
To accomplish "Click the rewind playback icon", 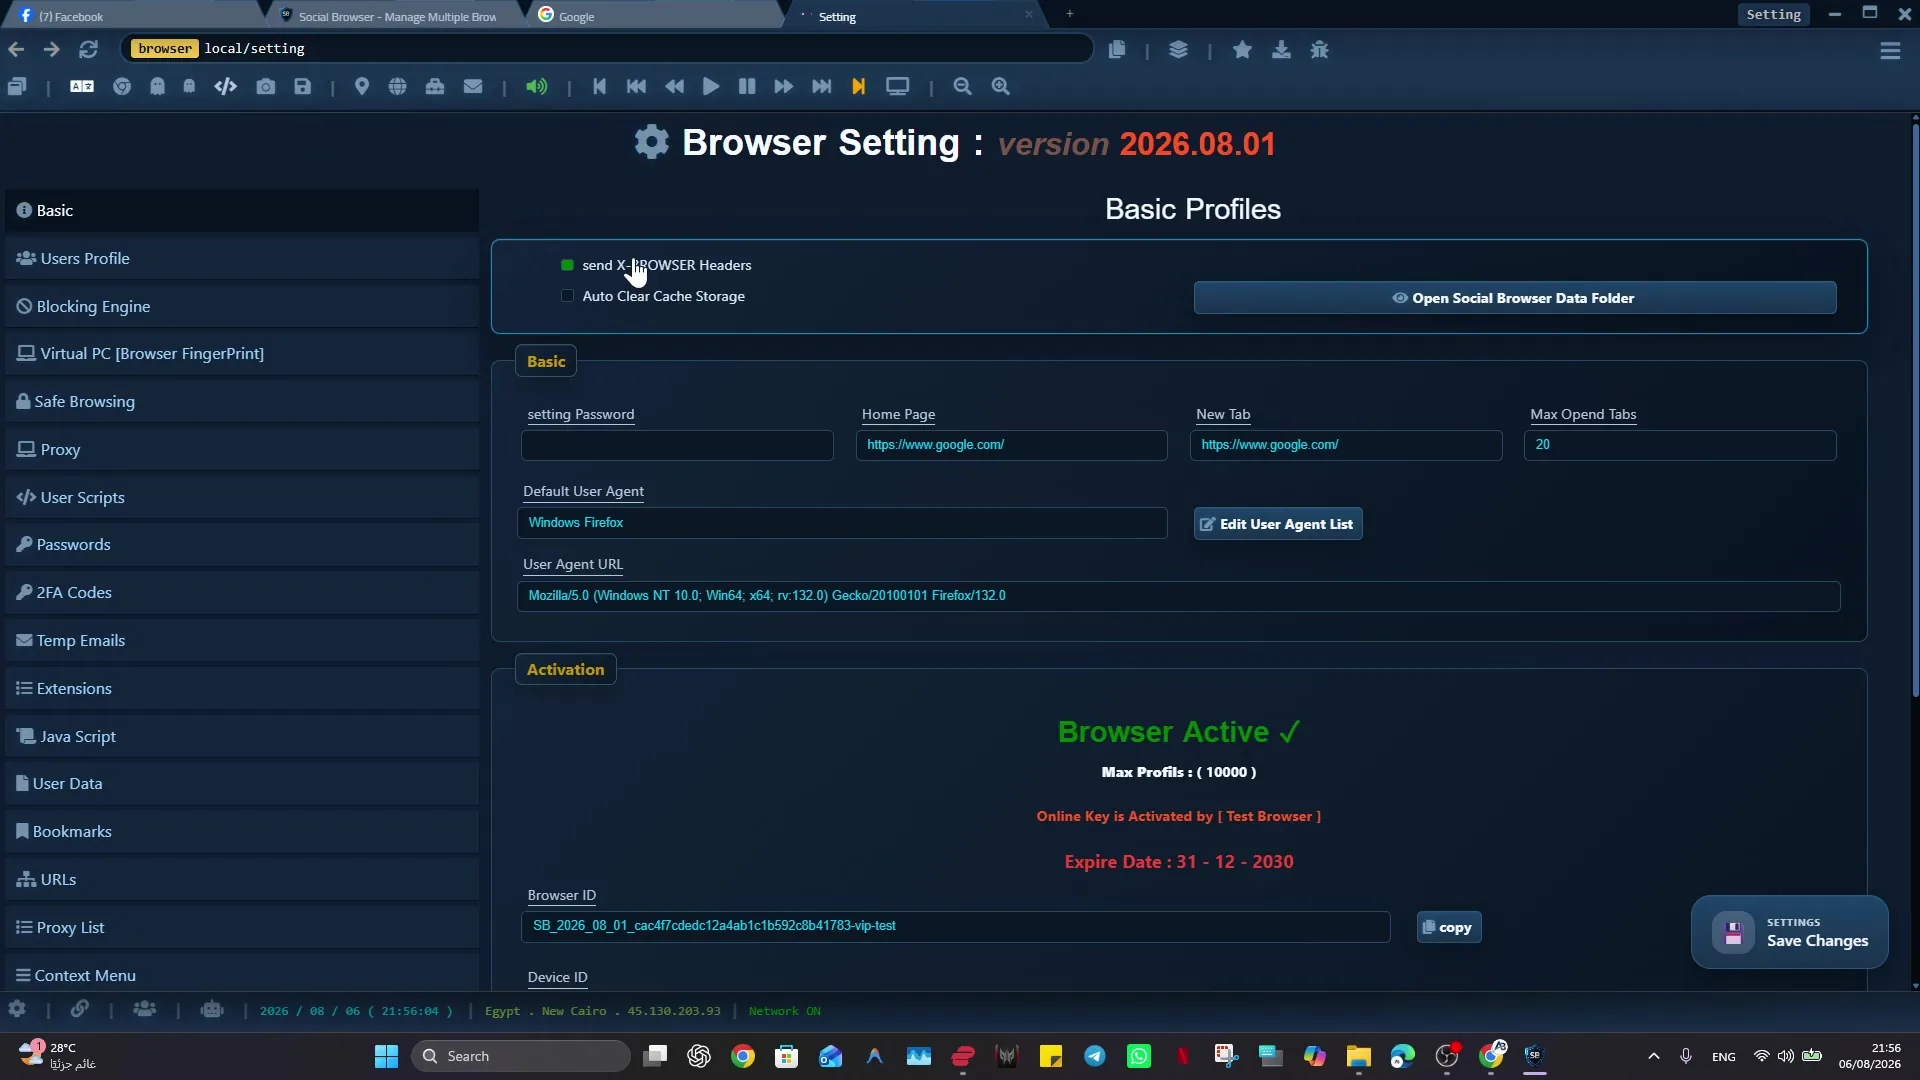I will pyautogui.click(x=675, y=87).
